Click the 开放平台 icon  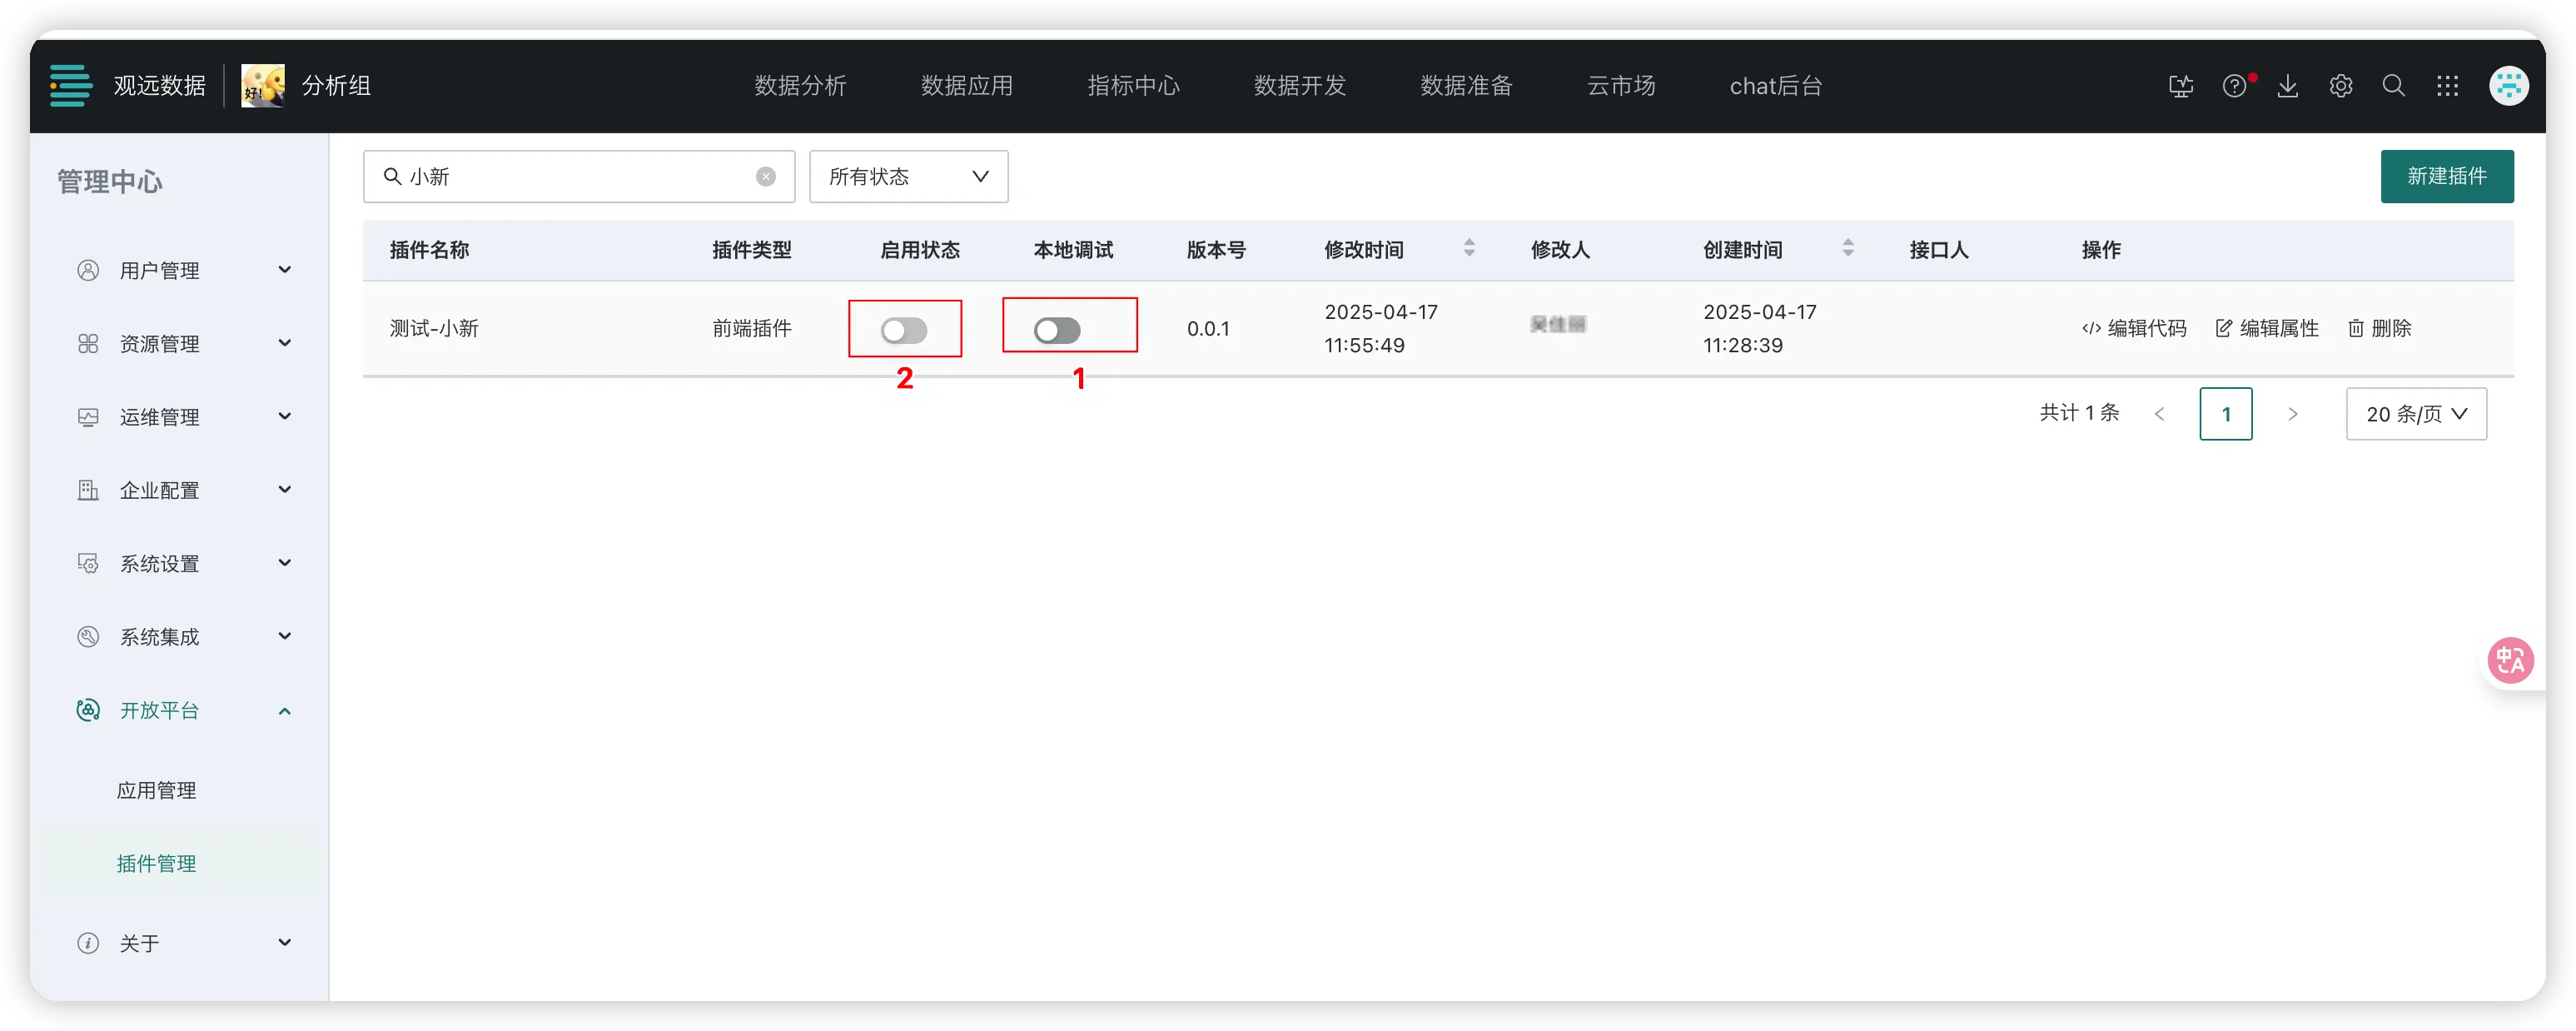[x=88, y=710]
